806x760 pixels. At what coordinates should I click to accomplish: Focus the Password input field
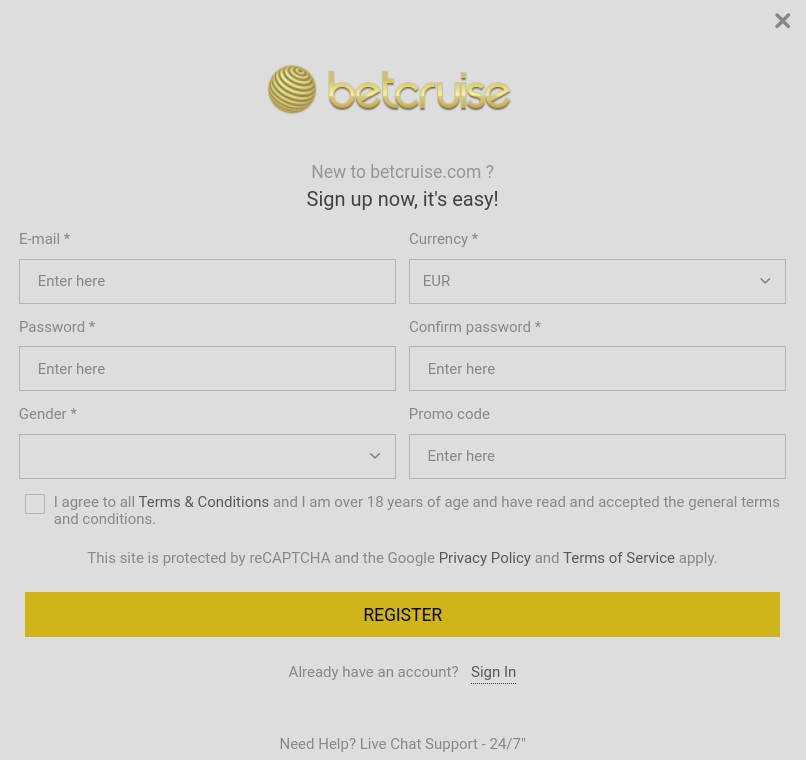[x=207, y=368]
